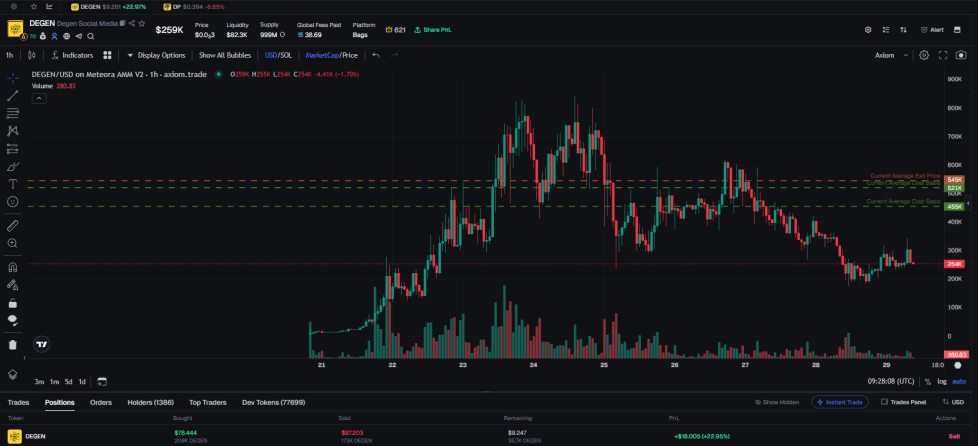978x446 pixels.
Task: Pick the ruler measure tool
Action: point(13,225)
